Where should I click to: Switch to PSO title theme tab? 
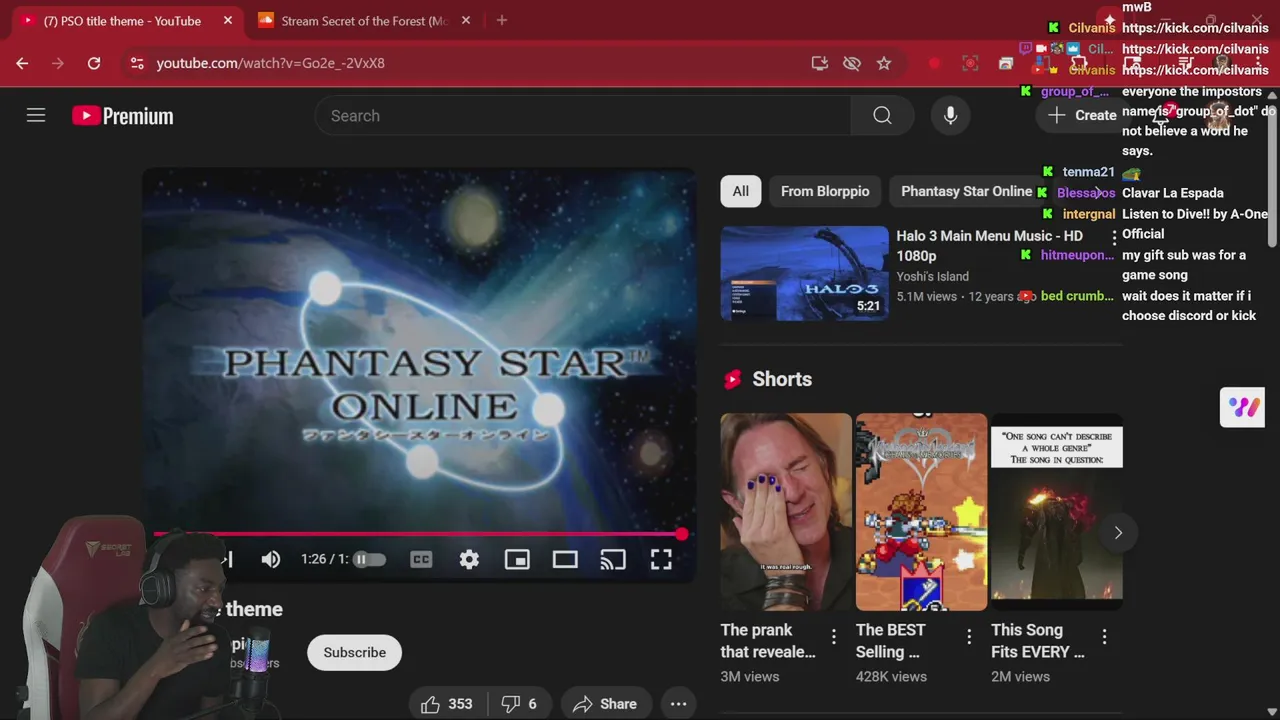(x=122, y=21)
